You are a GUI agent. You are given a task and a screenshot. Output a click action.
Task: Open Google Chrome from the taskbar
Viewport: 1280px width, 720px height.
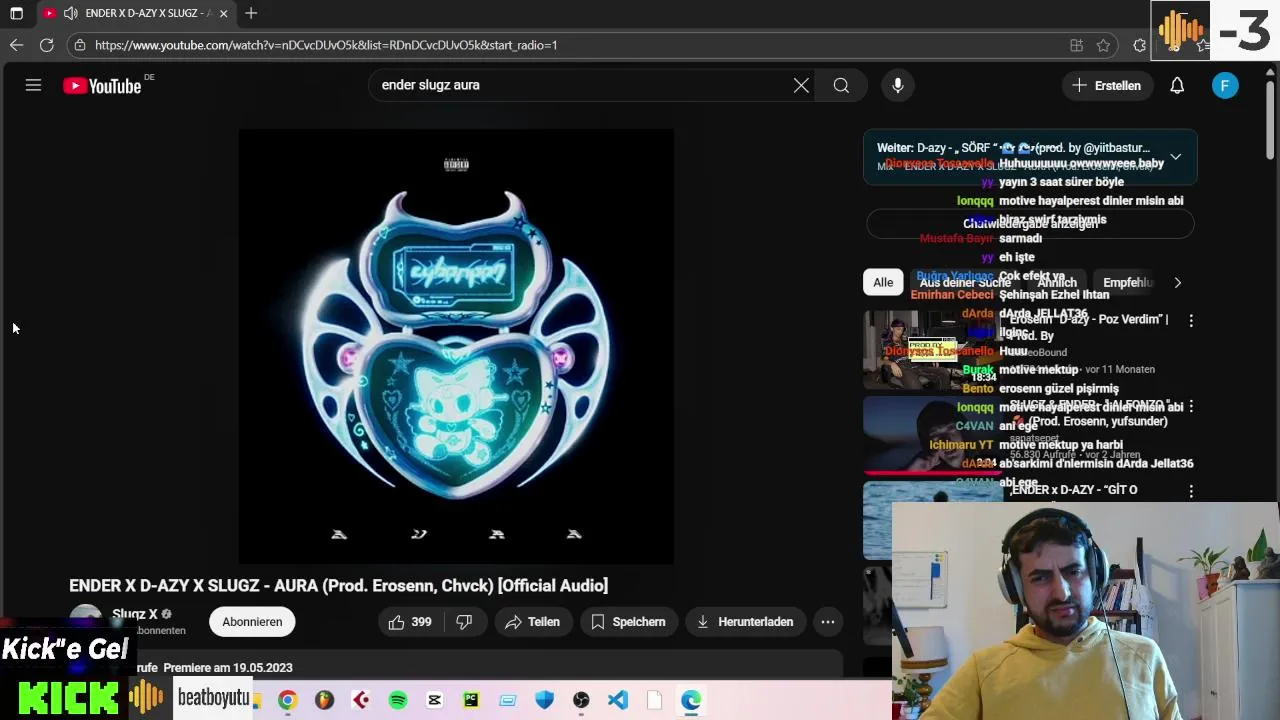point(287,700)
